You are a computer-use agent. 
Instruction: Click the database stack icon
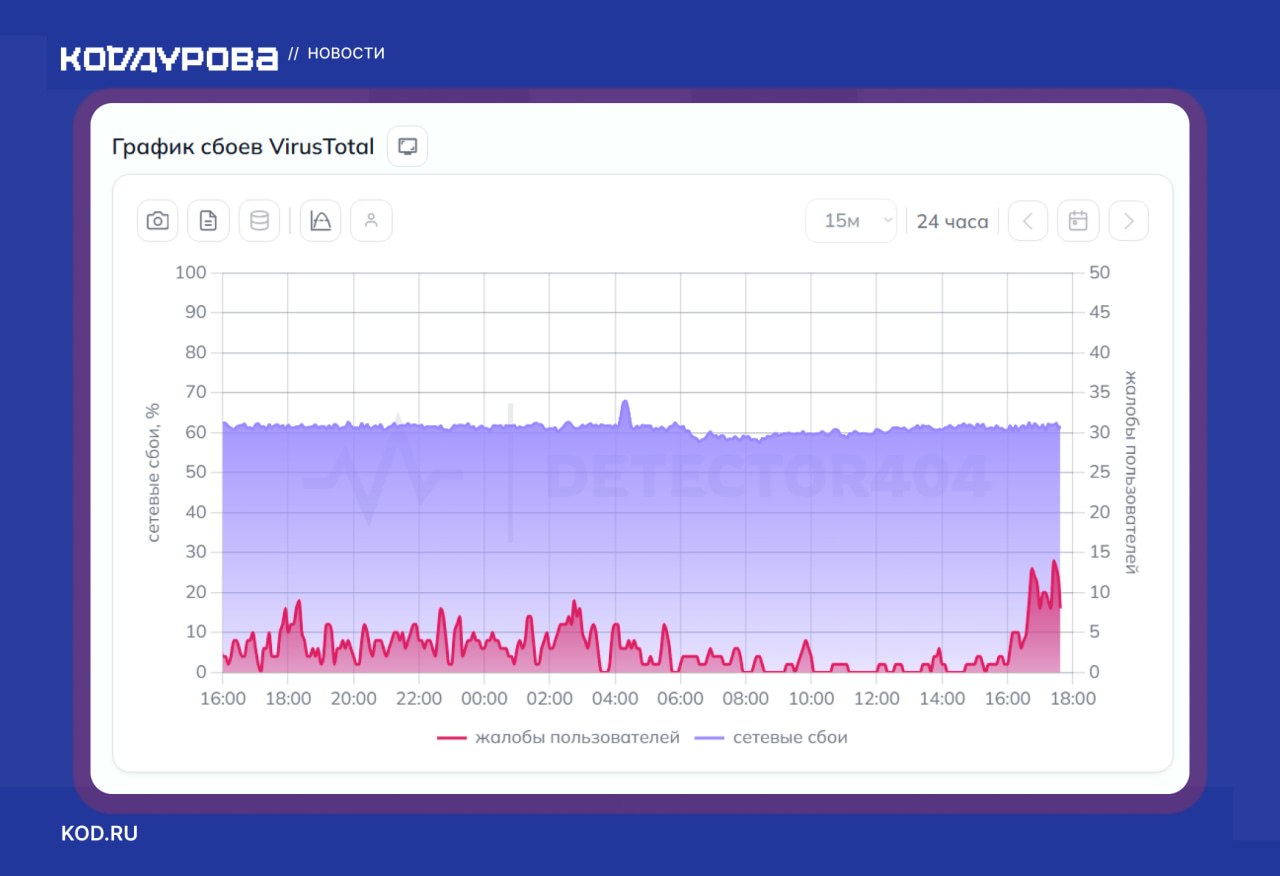click(259, 221)
